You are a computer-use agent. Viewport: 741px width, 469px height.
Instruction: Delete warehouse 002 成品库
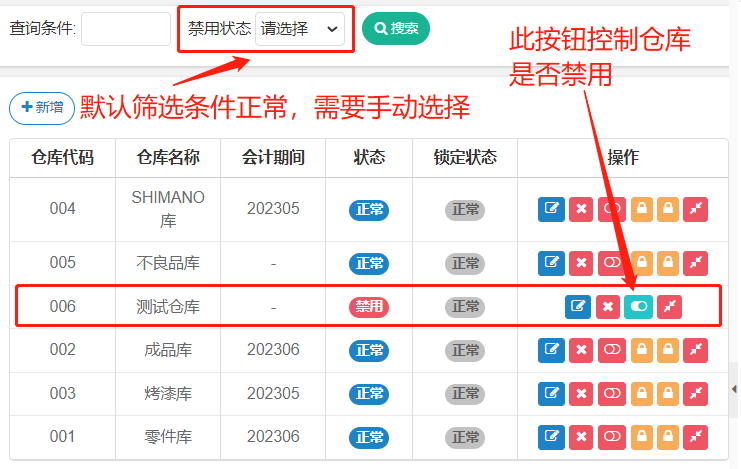[x=581, y=350]
